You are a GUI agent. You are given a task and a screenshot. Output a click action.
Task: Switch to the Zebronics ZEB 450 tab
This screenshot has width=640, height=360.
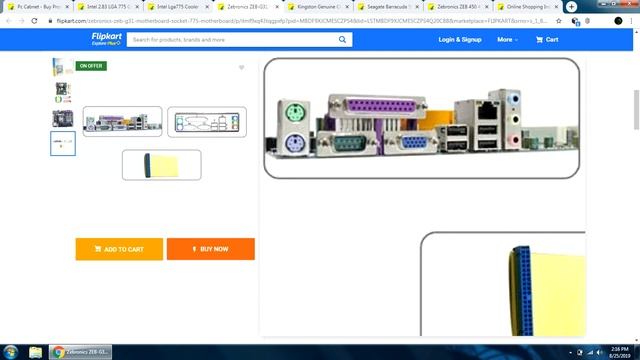coord(458,7)
